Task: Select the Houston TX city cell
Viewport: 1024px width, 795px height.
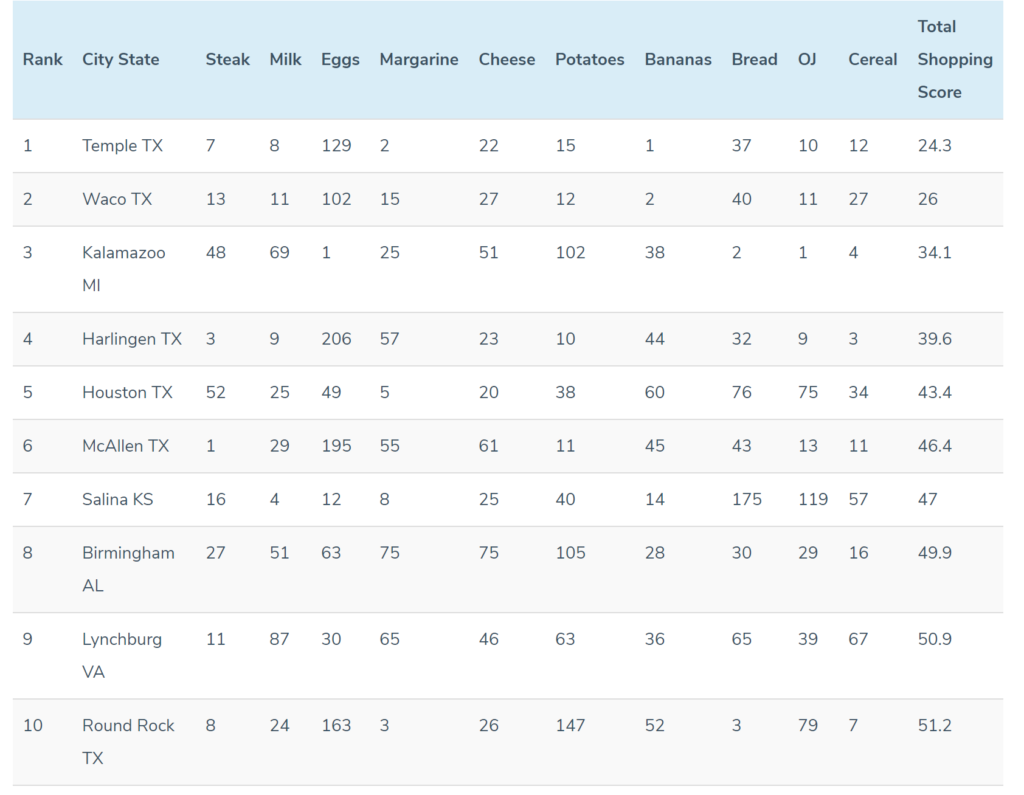Action: 127,393
